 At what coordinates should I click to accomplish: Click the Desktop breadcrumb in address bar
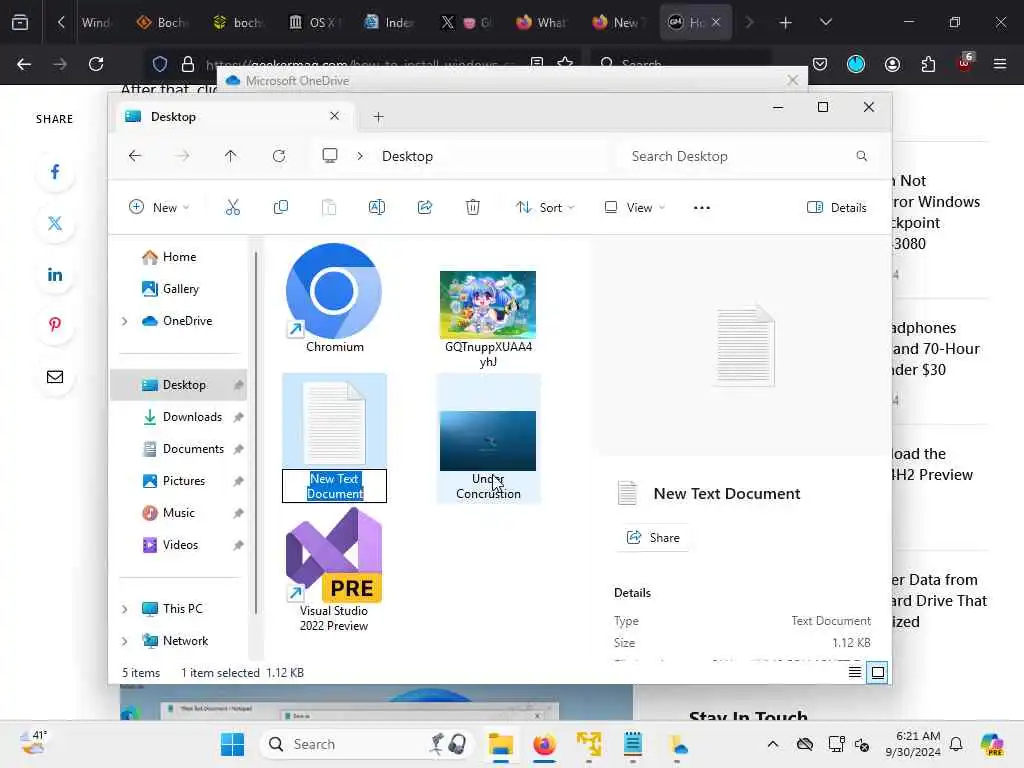pyautogui.click(x=407, y=156)
